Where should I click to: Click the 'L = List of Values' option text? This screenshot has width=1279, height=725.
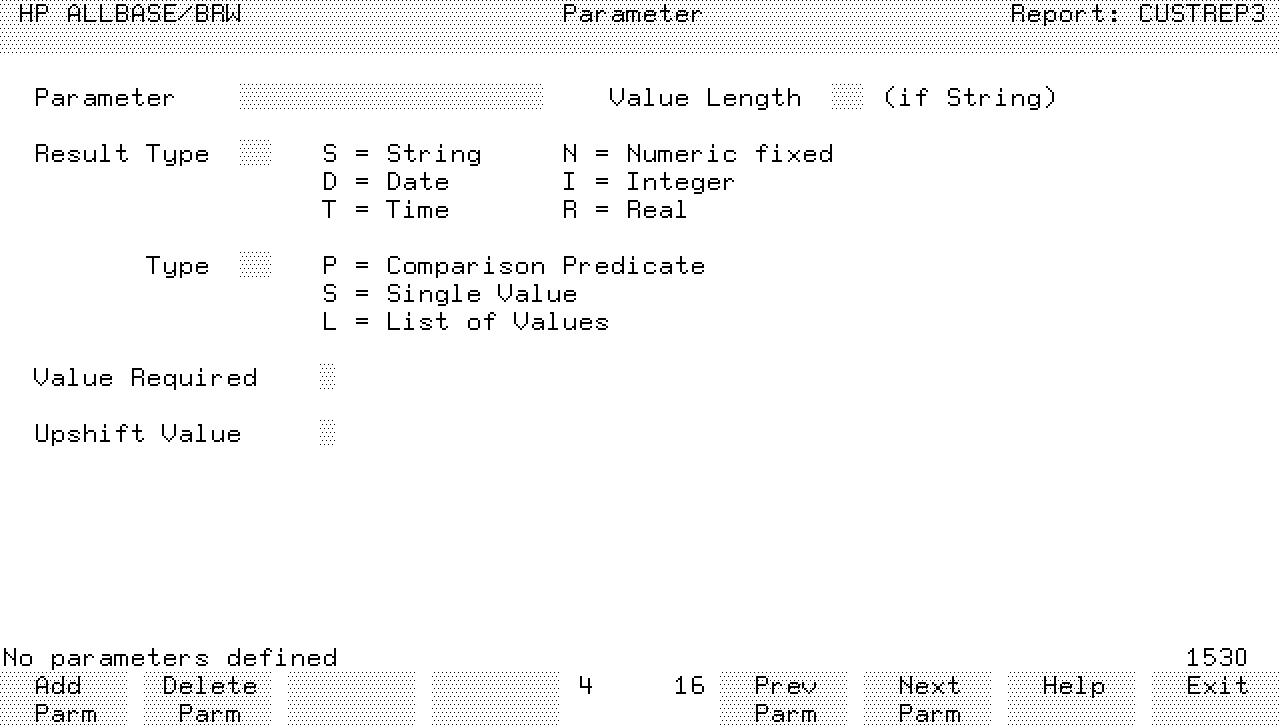(465, 322)
